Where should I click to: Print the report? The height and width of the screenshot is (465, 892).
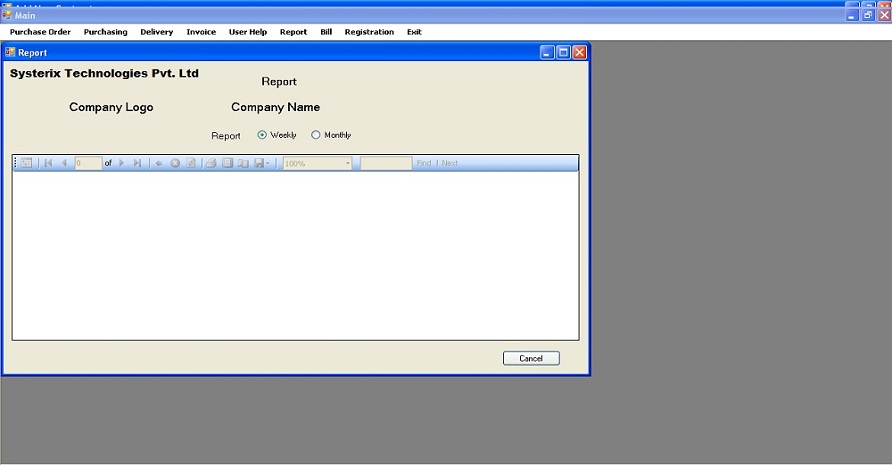(x=211, y=163)
